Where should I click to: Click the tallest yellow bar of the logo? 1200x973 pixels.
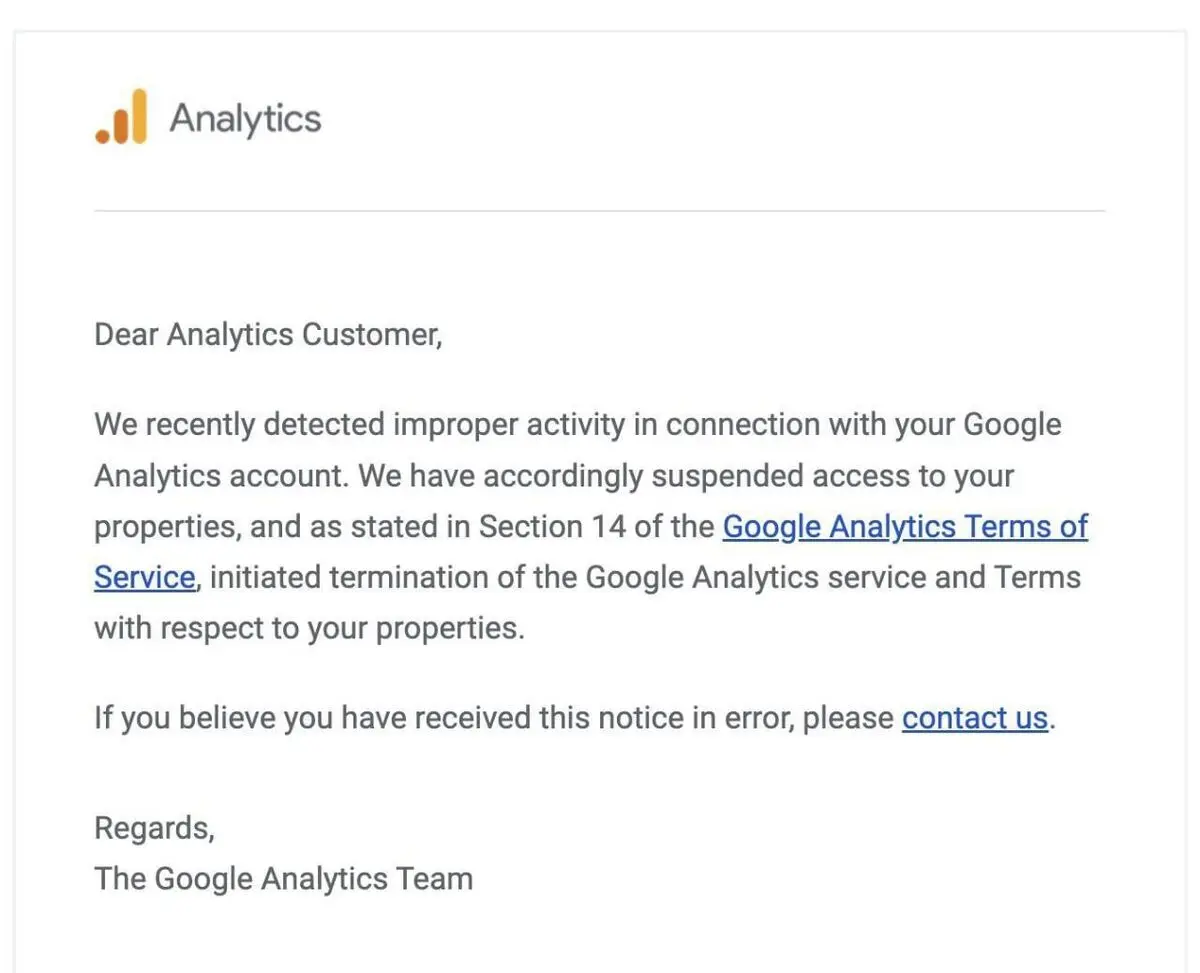pos(138,116)
